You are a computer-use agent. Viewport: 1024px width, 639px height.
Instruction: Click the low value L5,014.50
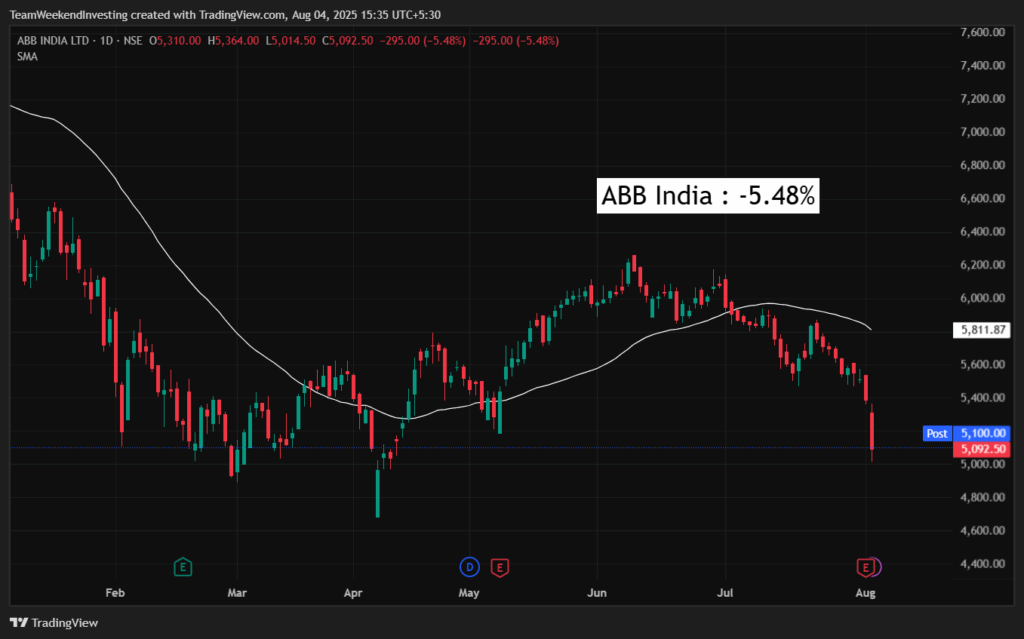click(x=291, y=41)
